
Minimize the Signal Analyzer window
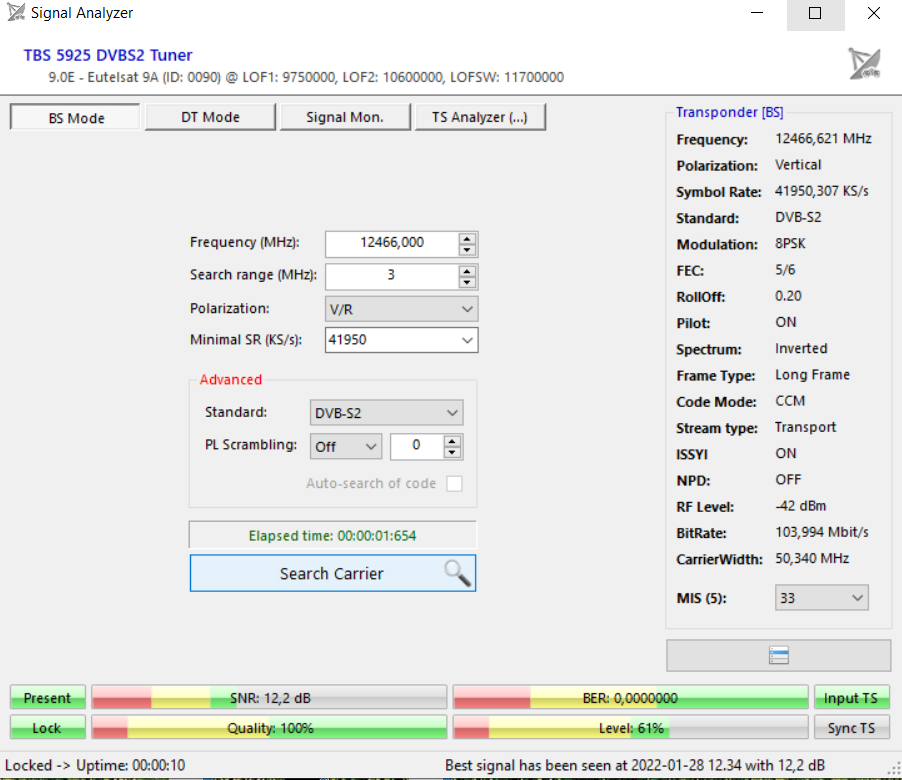point(757,13)
